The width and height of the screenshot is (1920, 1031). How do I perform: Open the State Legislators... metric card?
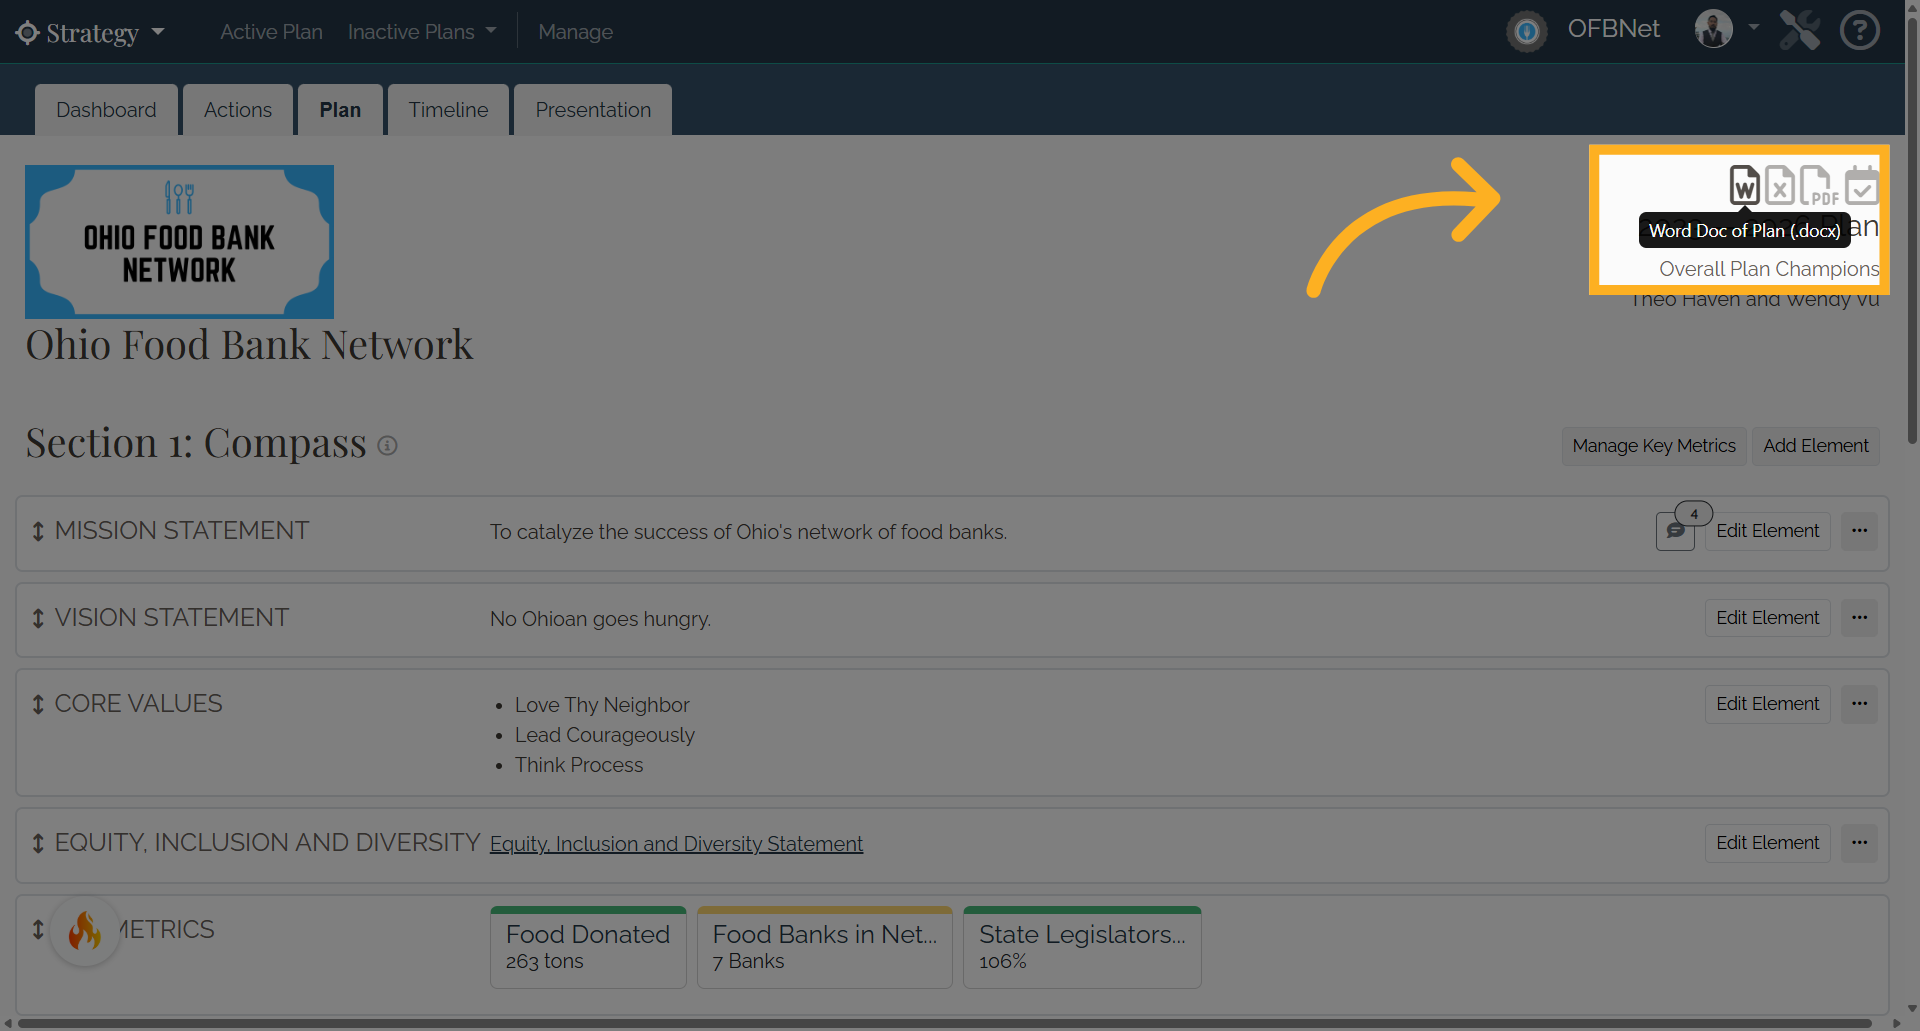[x=1082, y=947]
